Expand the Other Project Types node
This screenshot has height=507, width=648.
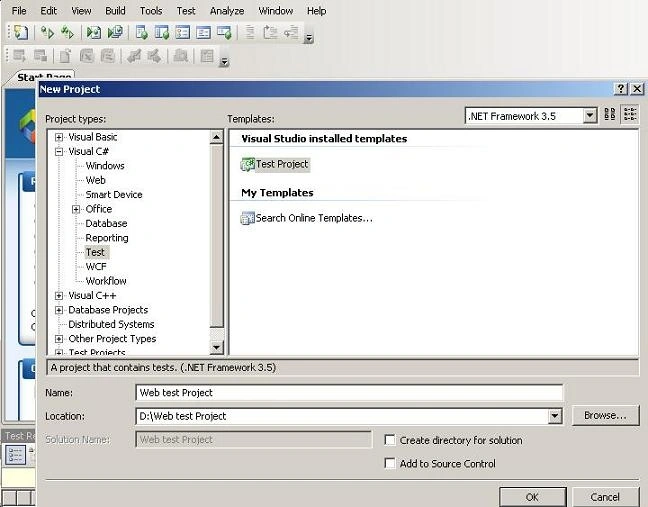(59, 339)
